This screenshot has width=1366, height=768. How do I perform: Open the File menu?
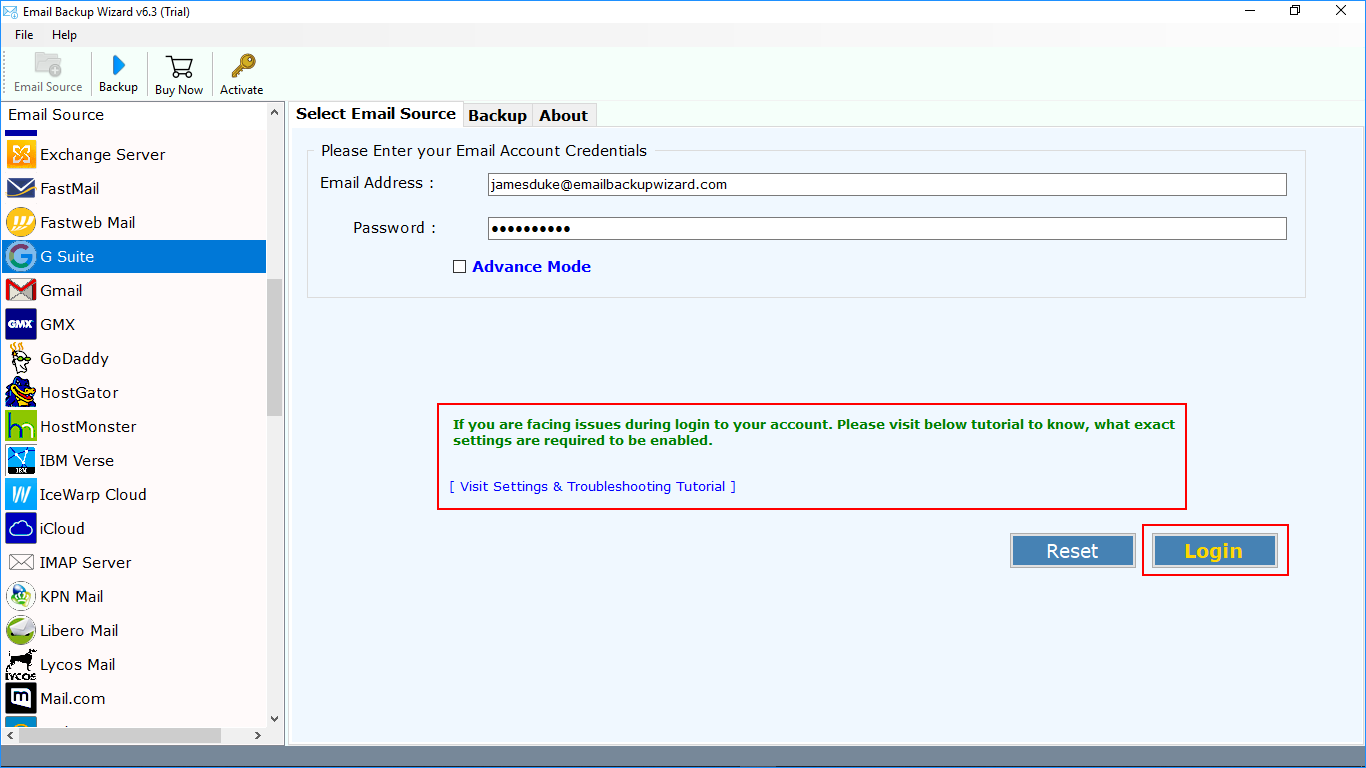coord(24,35)
